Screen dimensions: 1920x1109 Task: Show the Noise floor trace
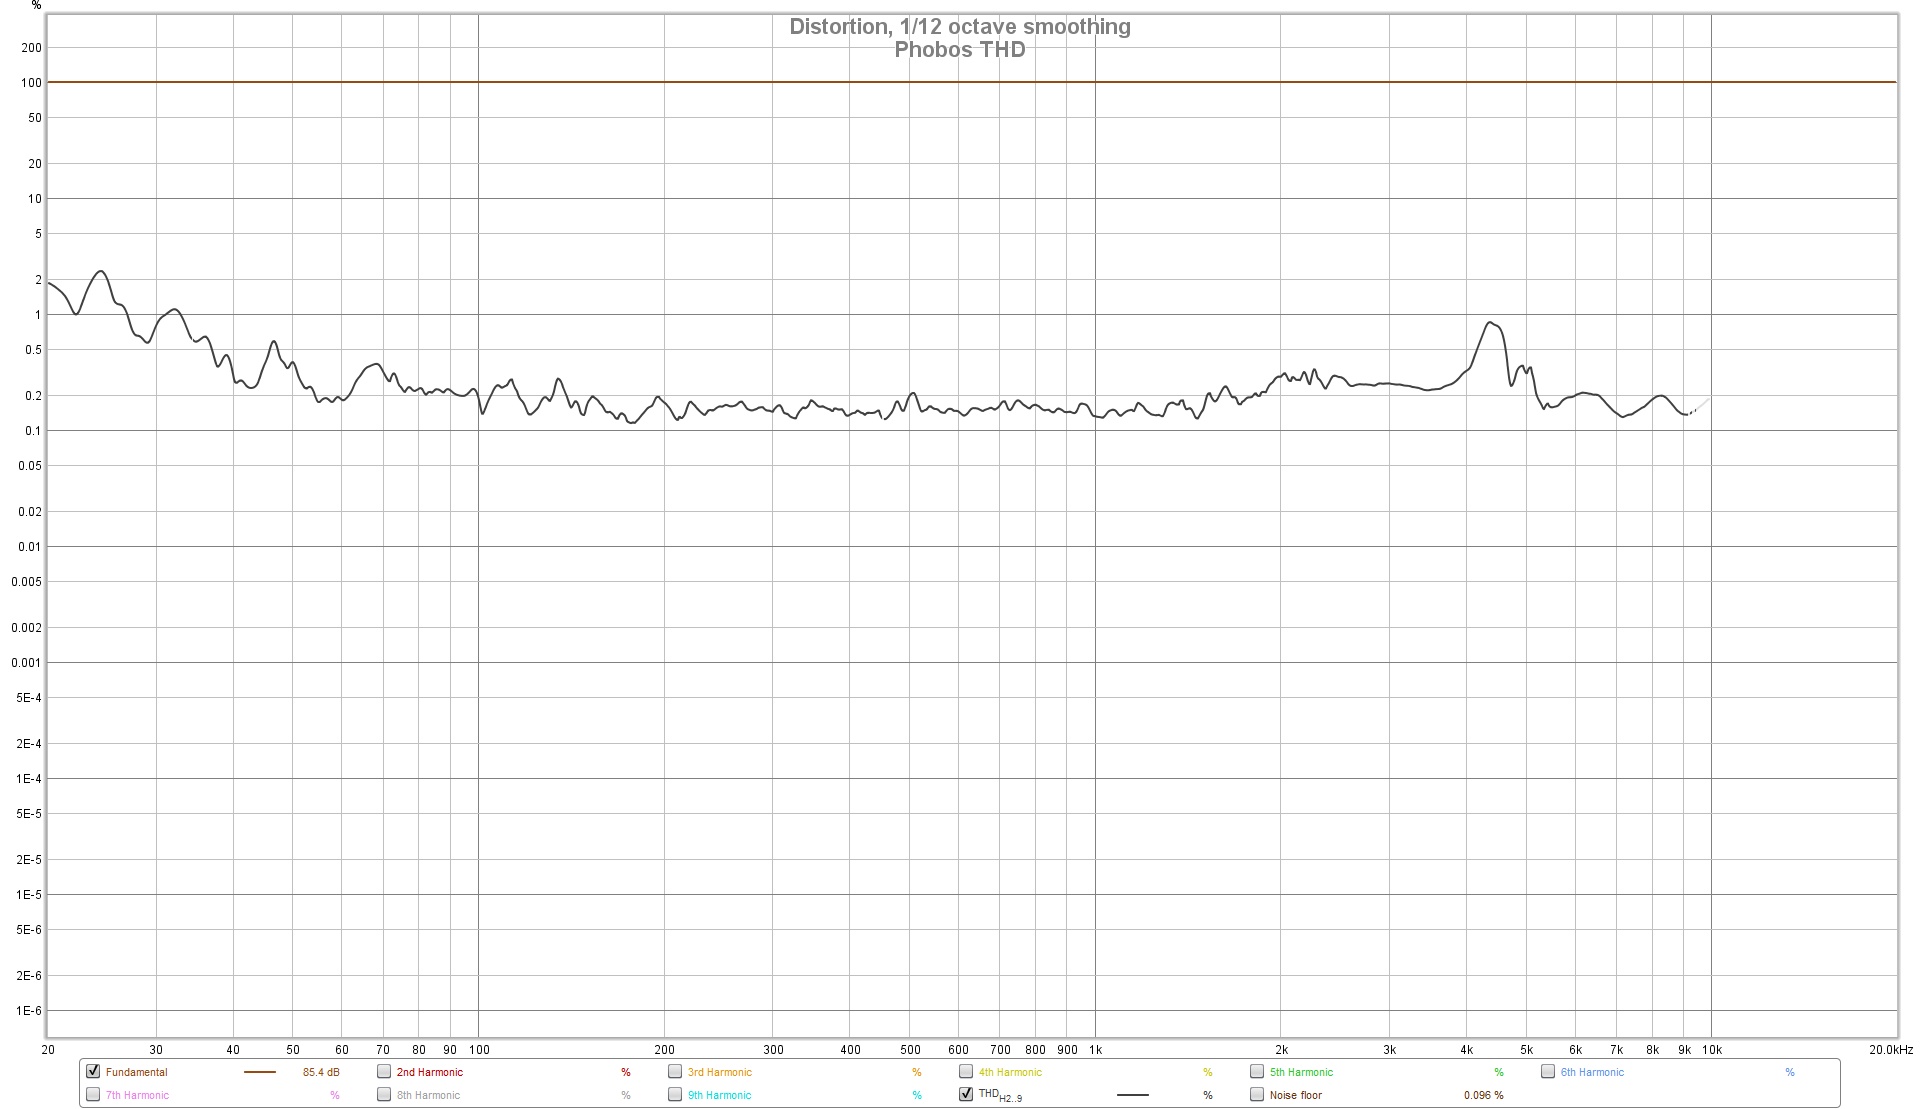[1257, 1094]
